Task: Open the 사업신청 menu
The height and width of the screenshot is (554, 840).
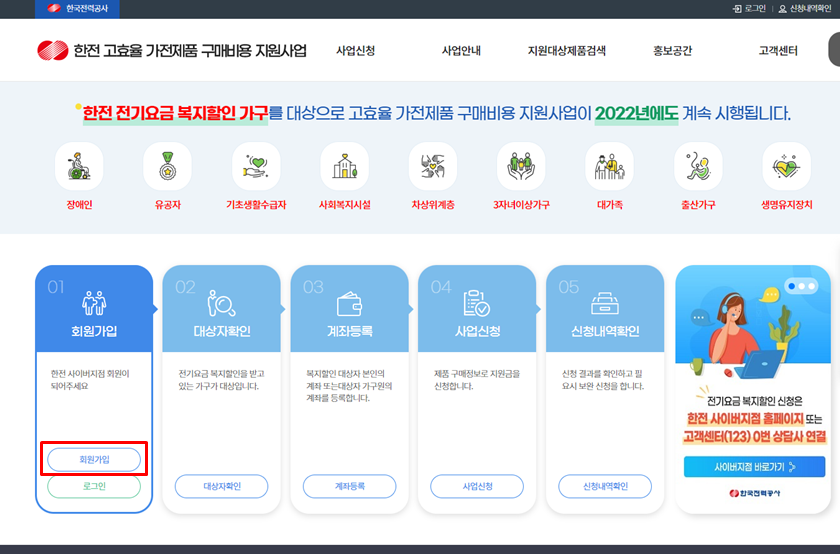Action: click(356, 51)
